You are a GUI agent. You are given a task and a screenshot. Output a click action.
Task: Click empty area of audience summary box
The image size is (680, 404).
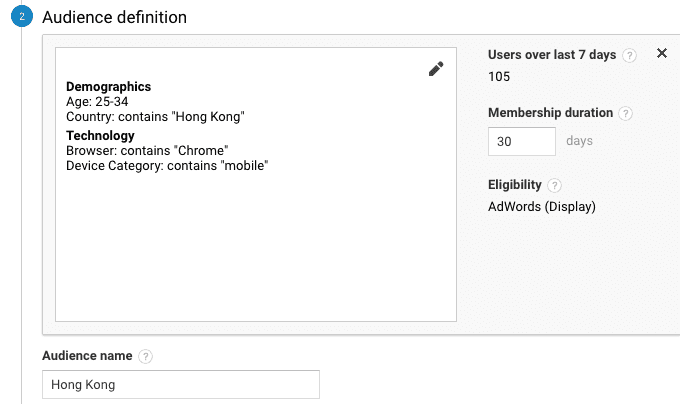(x=255, y=250)
